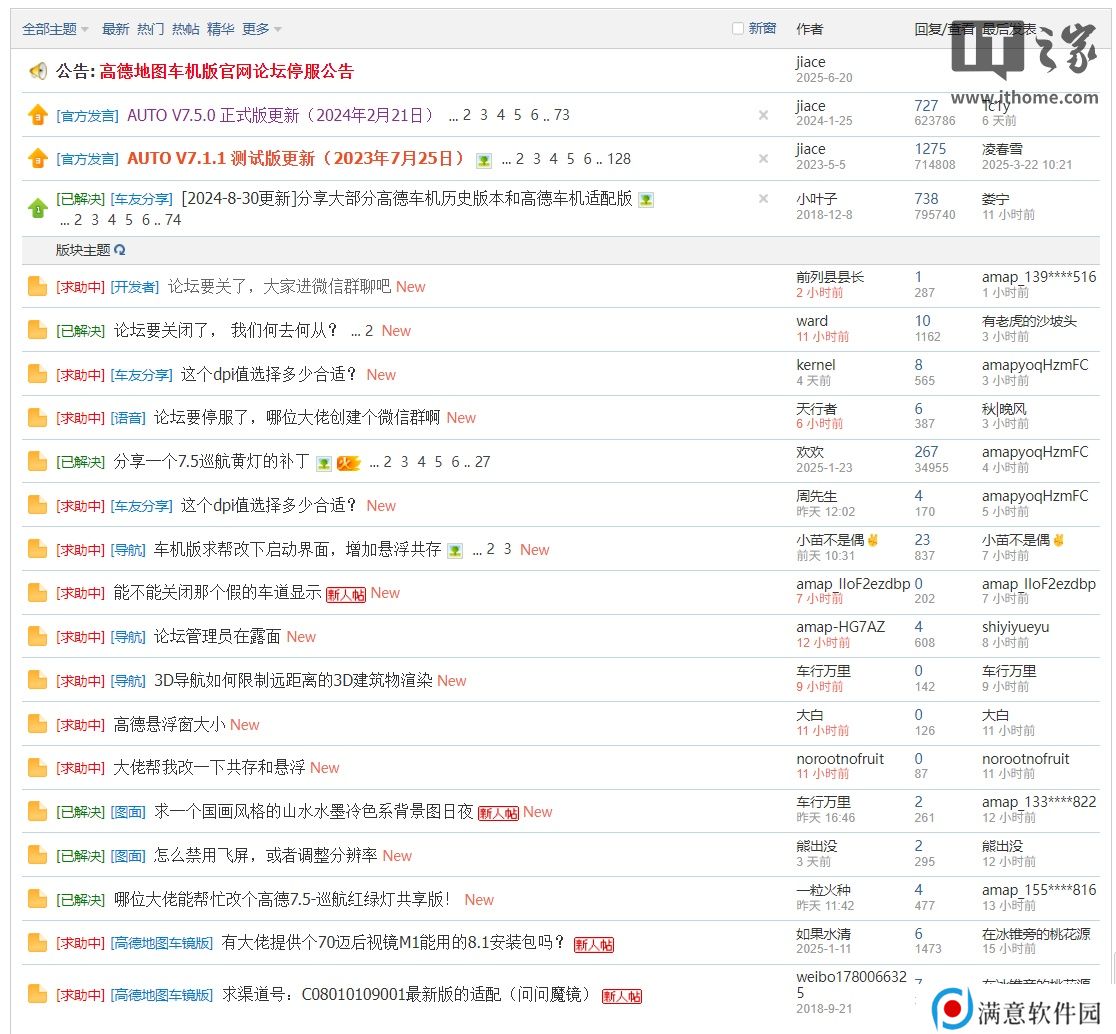Switch to the 热门 filter tab
Viewport: 1116px width, 1034px height.
(150, 29)
